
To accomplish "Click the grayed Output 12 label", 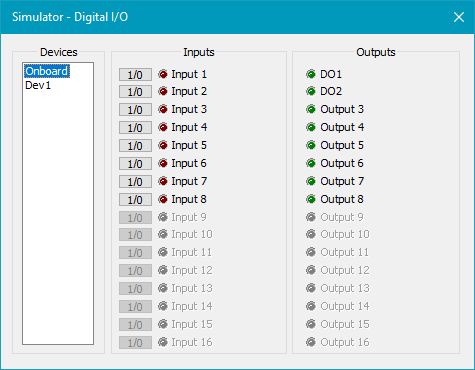I will [345, 270].
